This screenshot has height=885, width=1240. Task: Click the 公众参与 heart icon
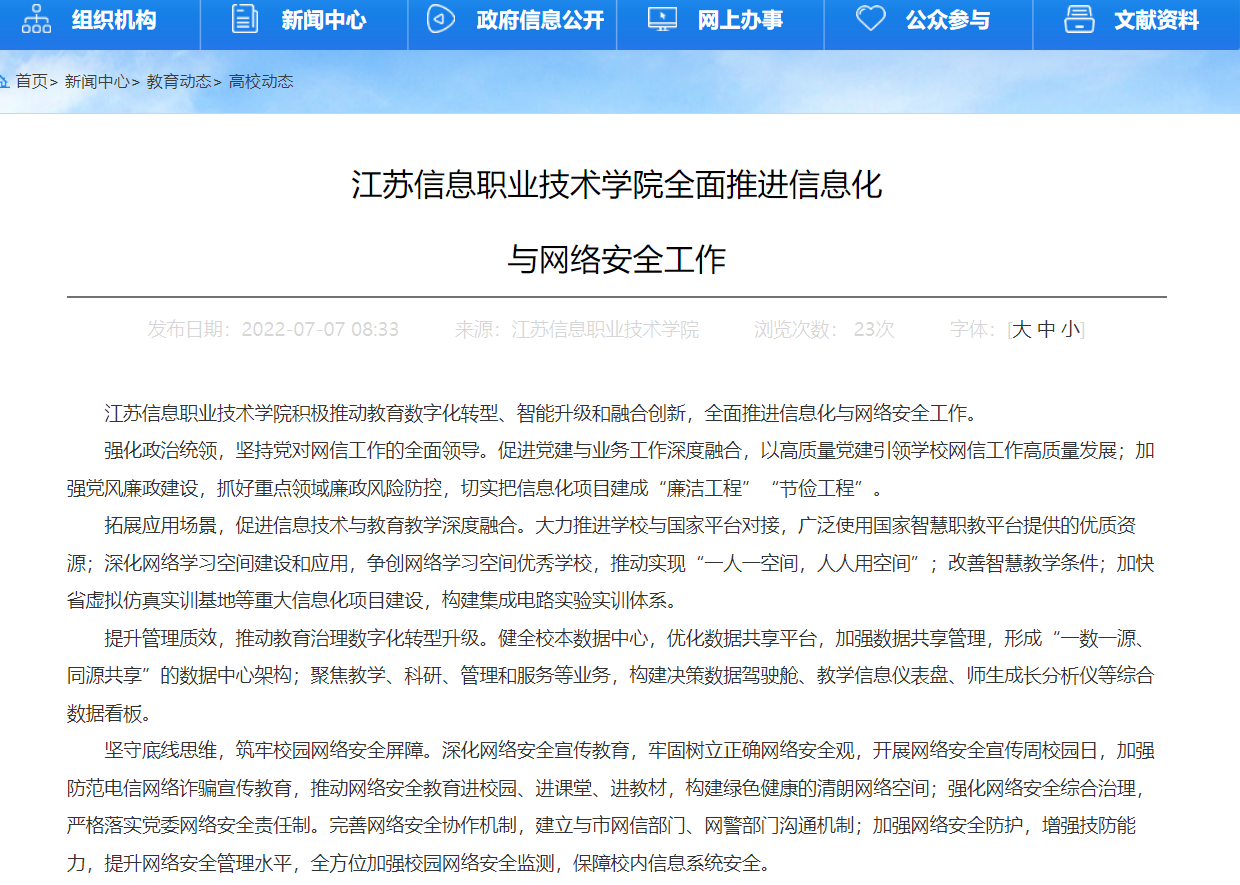point(871,19)
